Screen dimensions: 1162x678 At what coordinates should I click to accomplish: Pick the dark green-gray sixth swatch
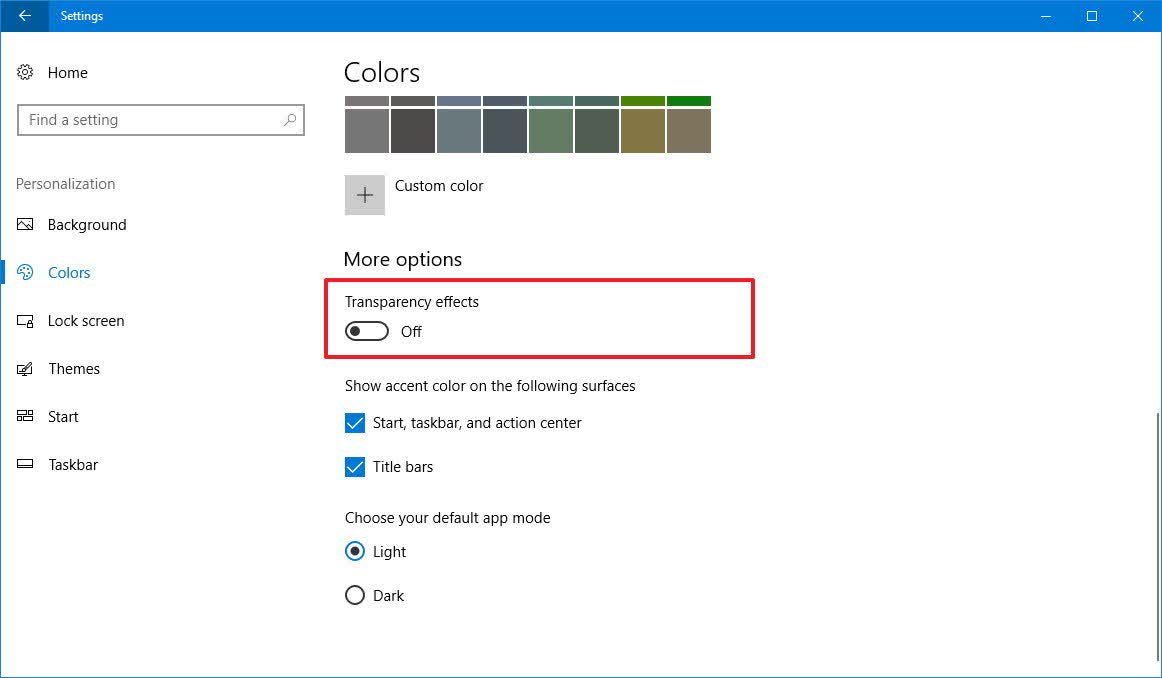tap(597, 130)
